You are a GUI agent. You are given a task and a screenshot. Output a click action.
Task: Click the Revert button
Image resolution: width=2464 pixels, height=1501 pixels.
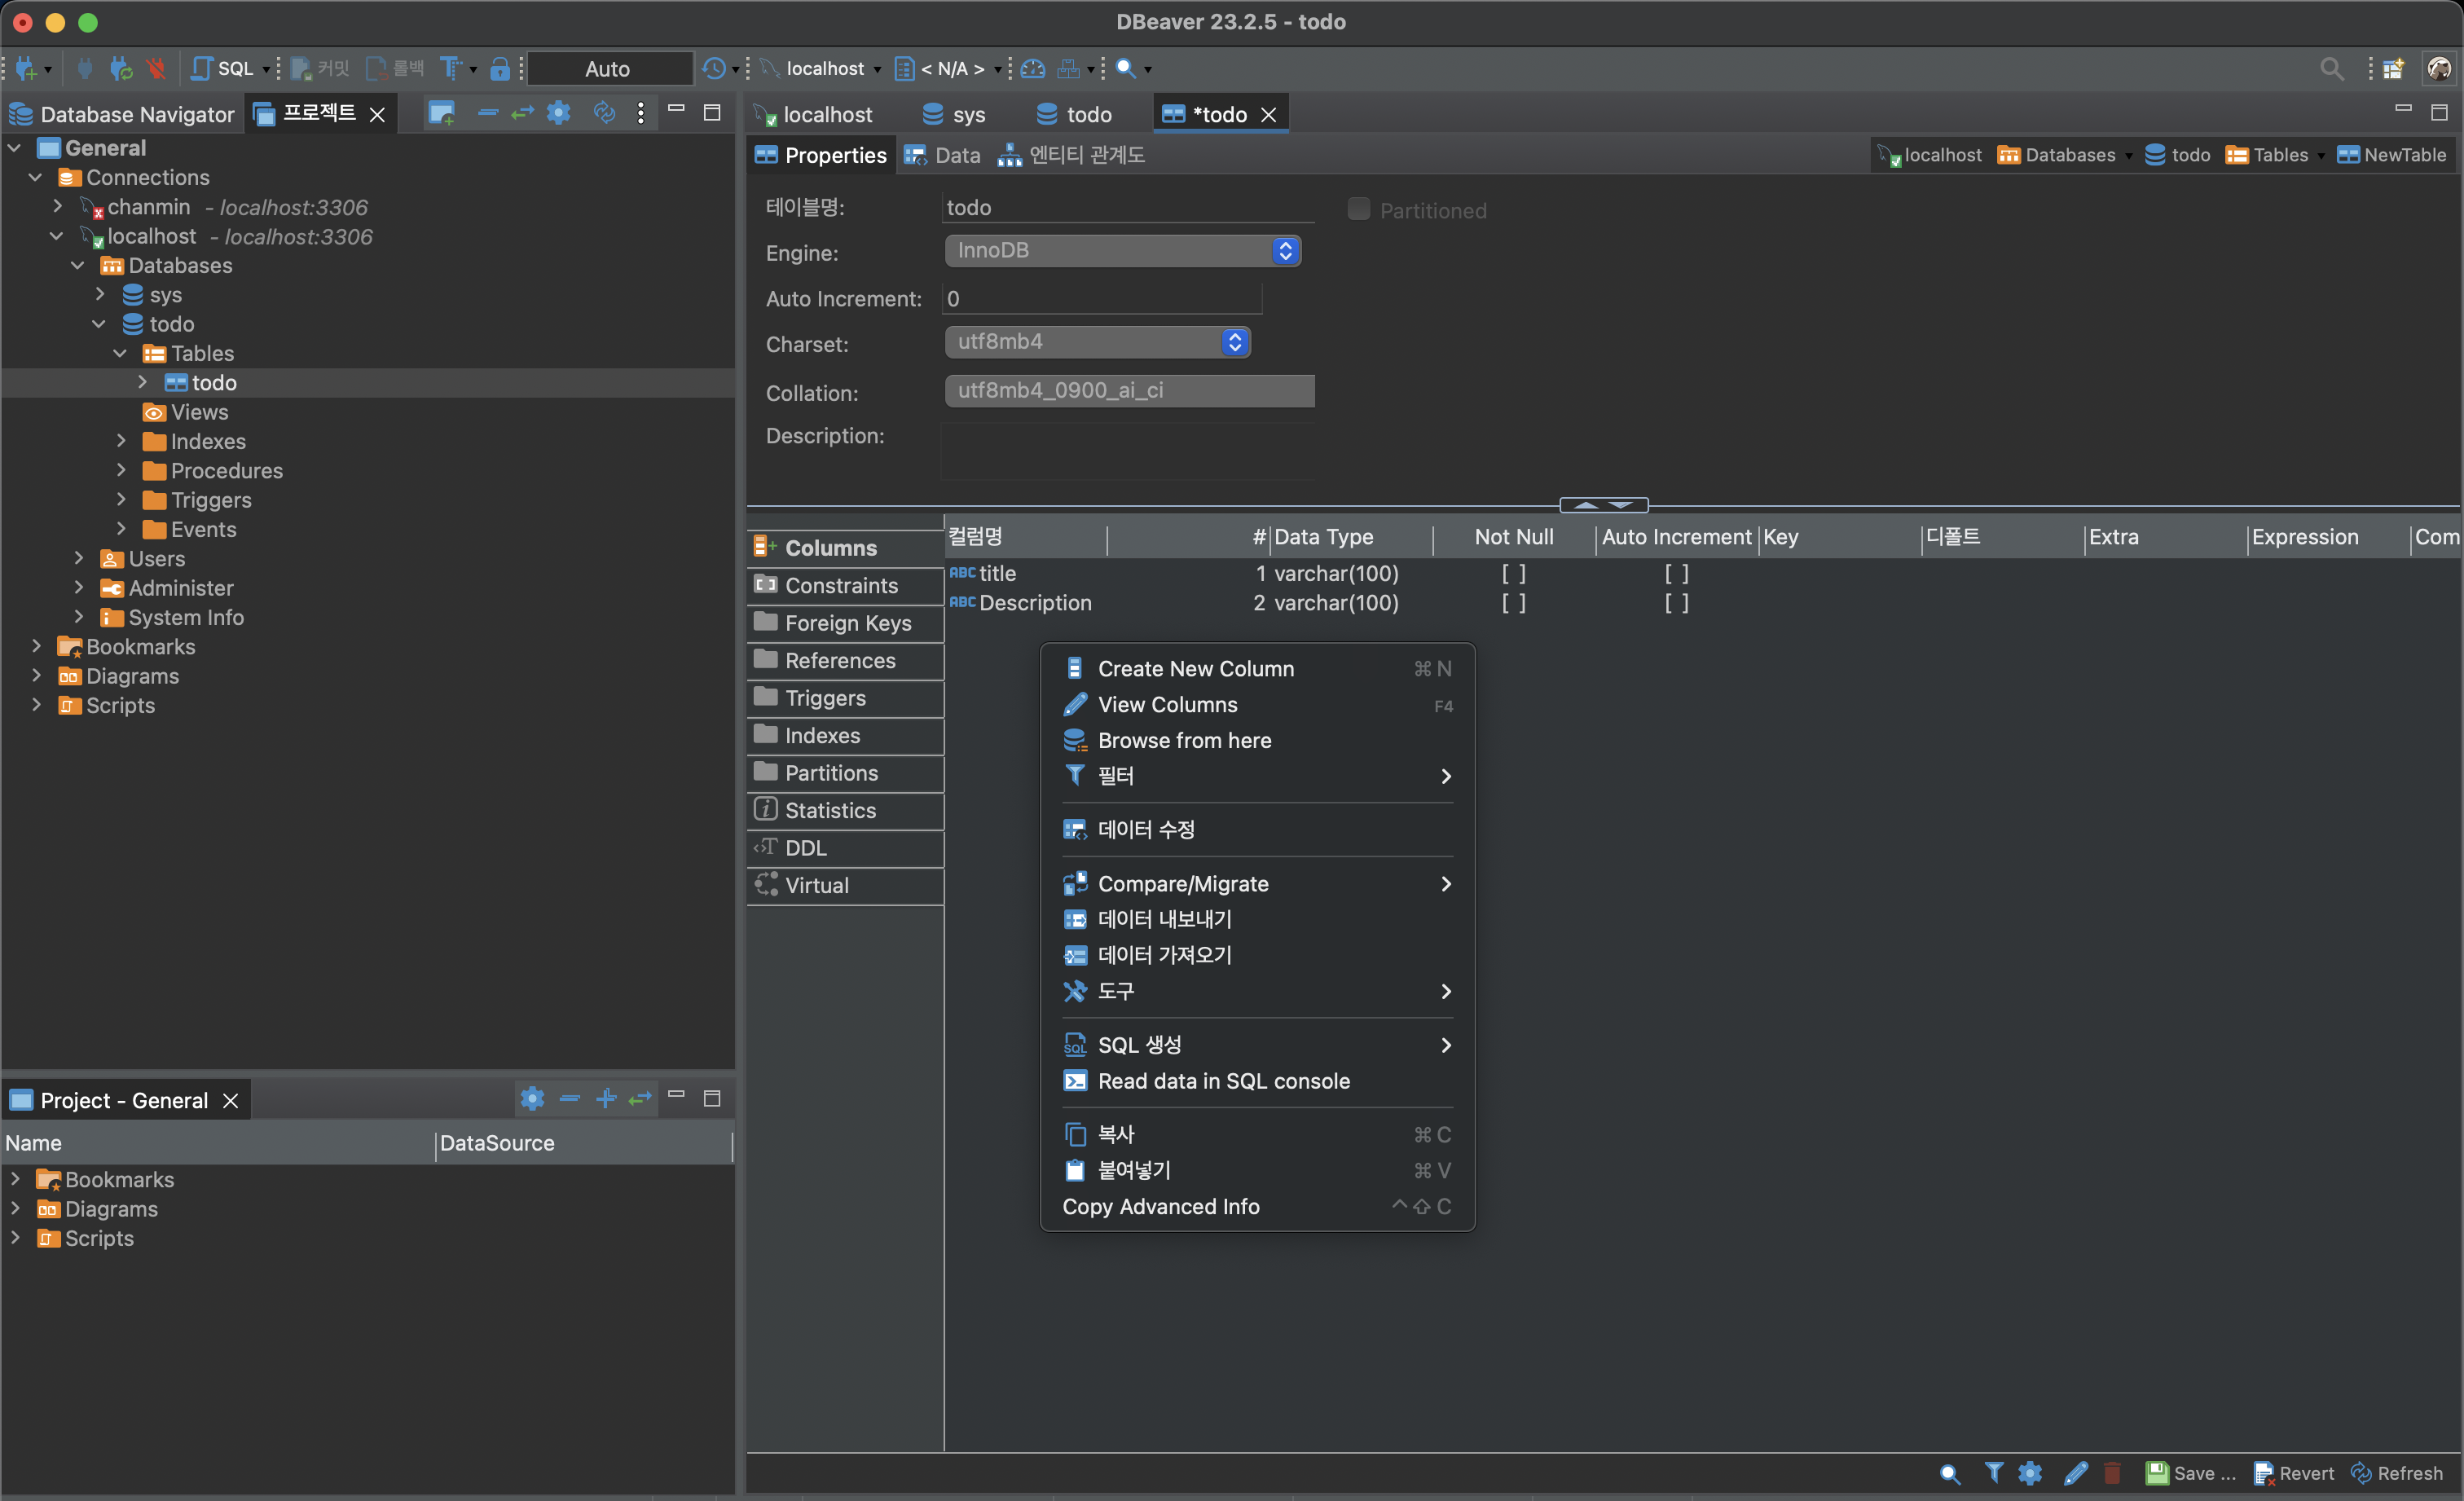(2293, 1473)
